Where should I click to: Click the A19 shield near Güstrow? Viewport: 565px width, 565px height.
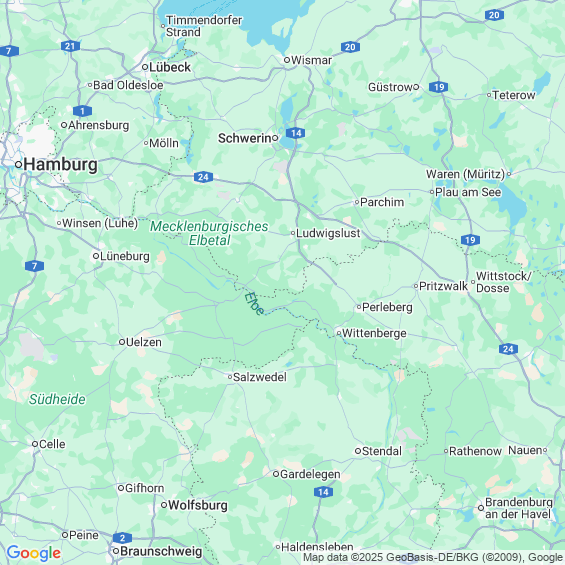click(439, 87)
